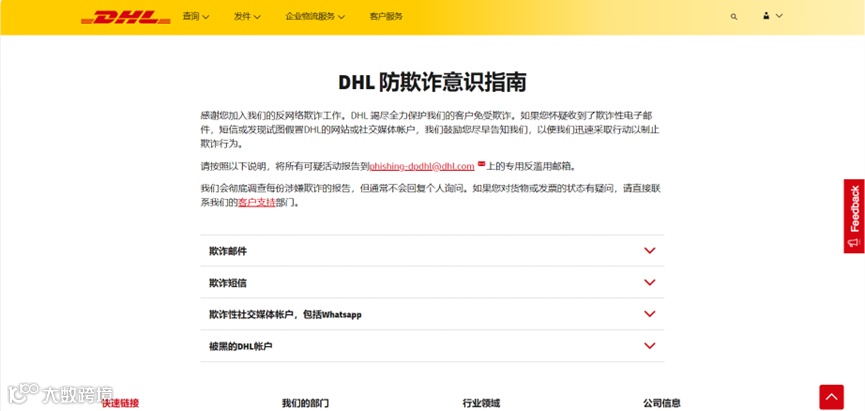Open the user account icon menu

[766, 16]
